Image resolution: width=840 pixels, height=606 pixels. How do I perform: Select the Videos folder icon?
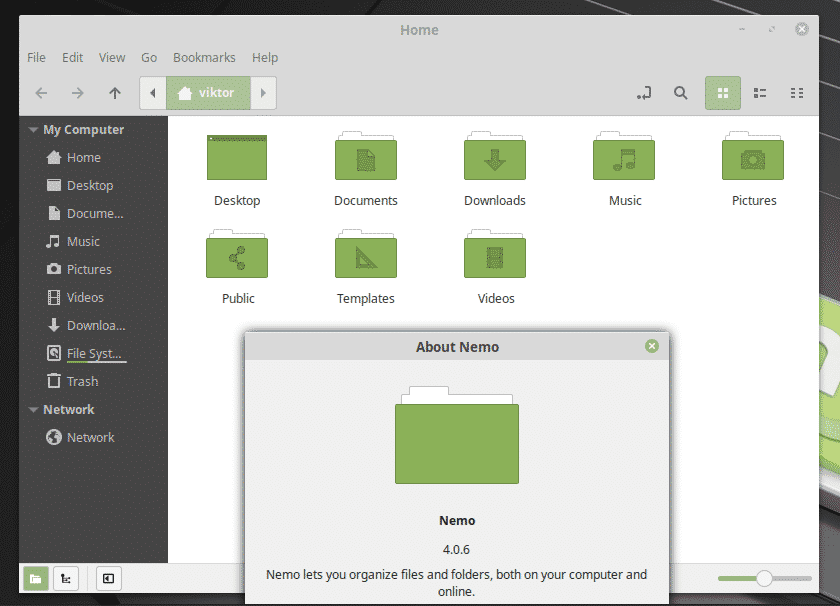[495, 254]
